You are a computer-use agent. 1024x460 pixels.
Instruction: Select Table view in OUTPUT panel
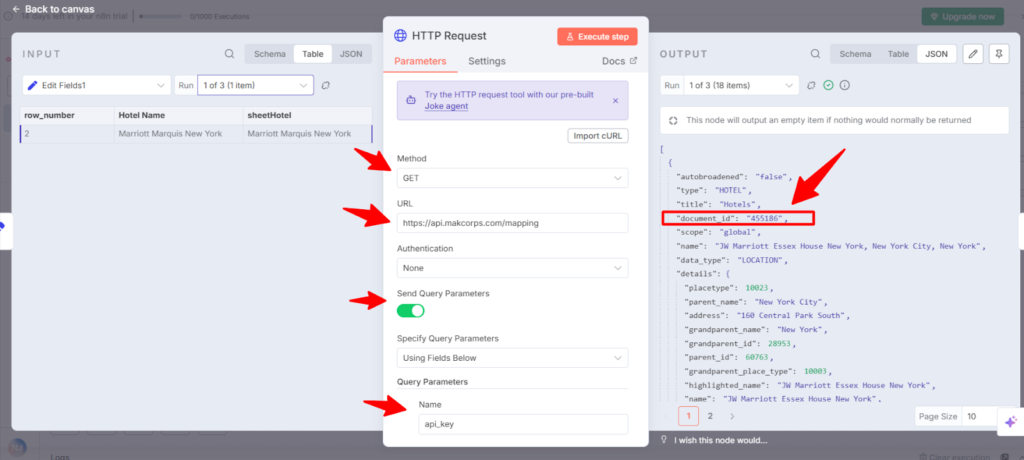(x=898, y=54)
